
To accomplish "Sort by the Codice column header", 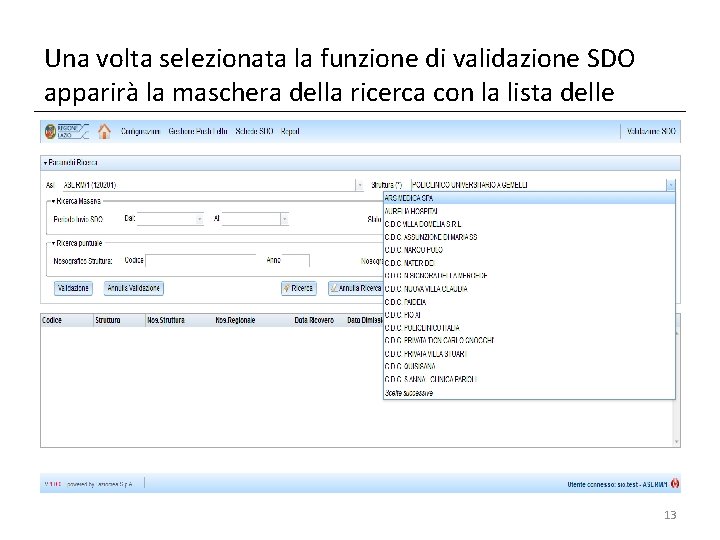I will coord(67,321).
